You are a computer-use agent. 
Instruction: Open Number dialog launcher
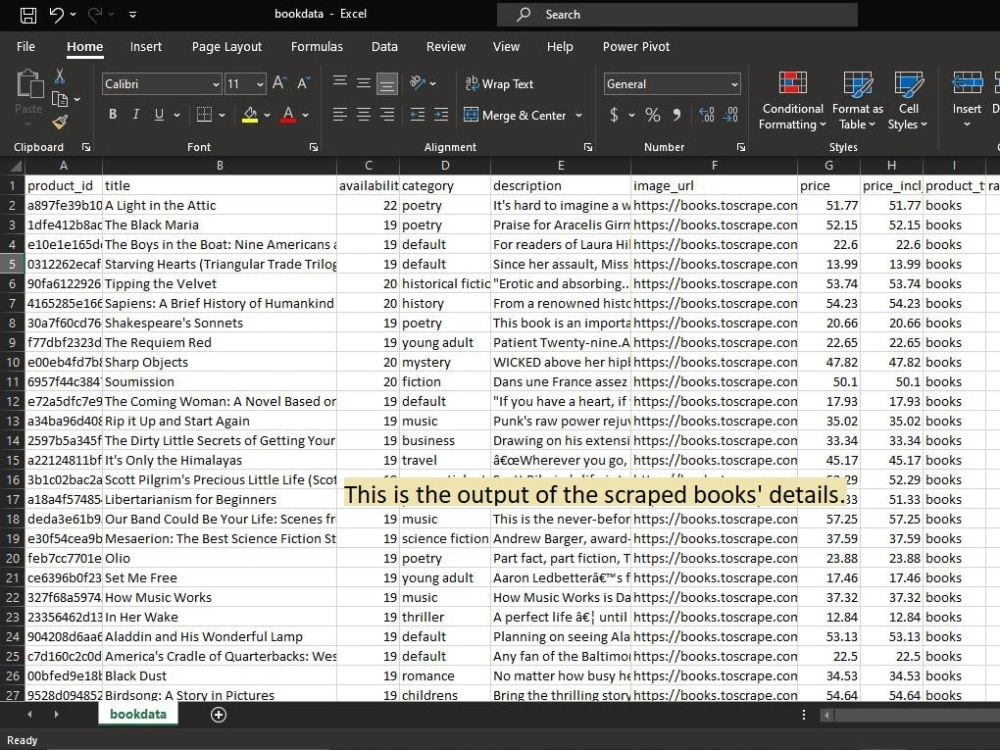(x=741, y=147)
